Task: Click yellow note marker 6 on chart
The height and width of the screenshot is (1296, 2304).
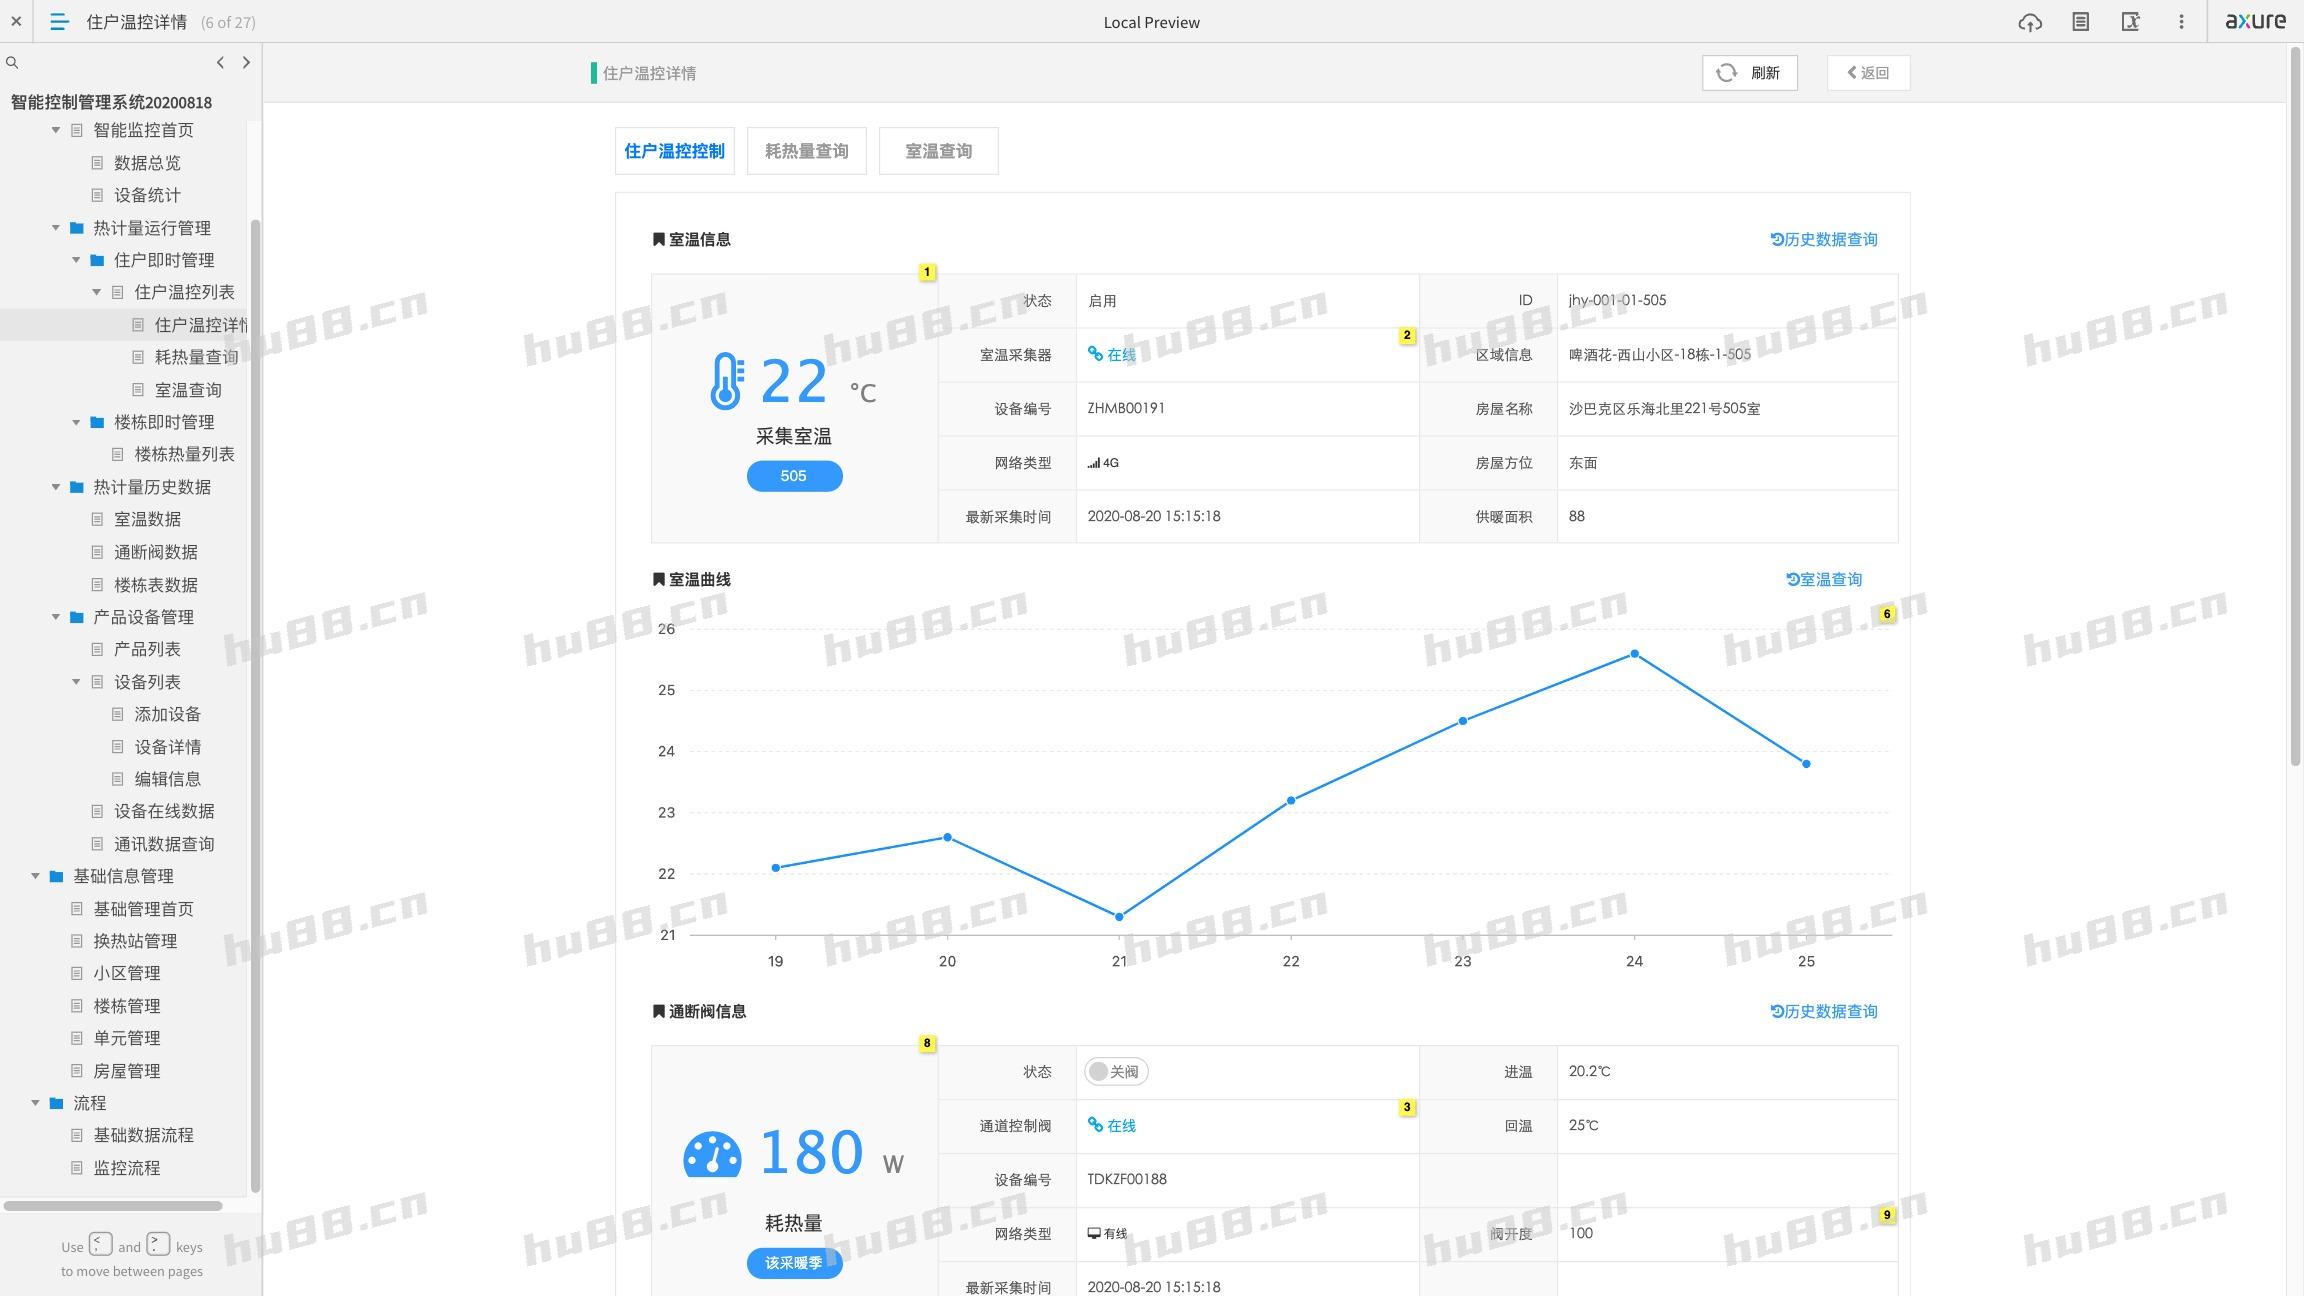Action: tap(1886, 614)
